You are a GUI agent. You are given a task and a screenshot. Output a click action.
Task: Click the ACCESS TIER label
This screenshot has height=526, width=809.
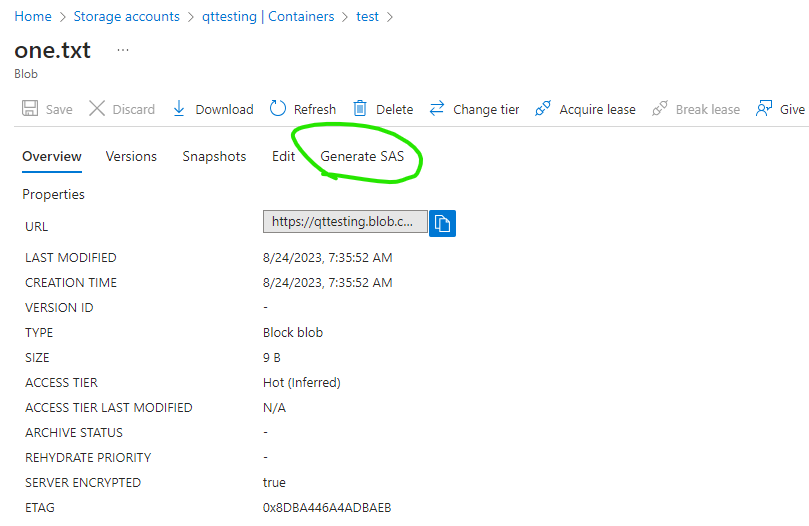click(x=61, y=382)
